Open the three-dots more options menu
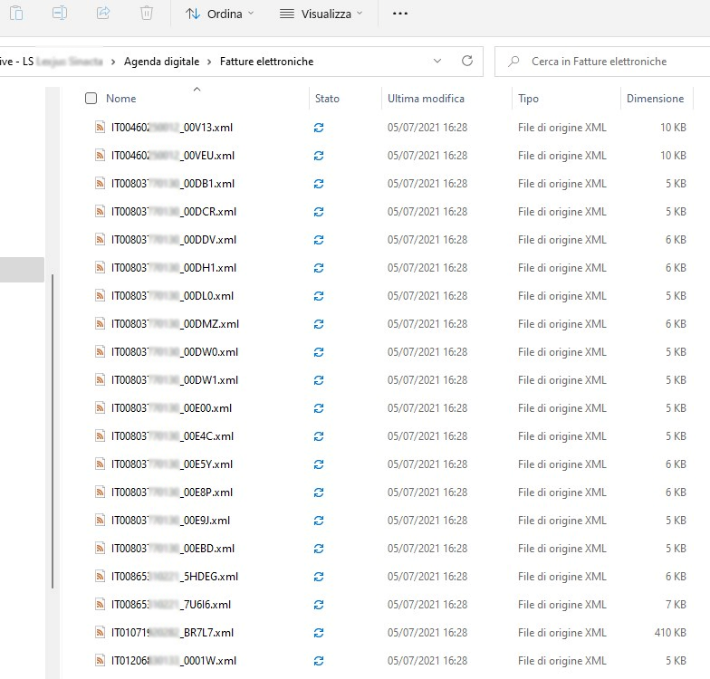Viewport: 710px width, 679px height. pyautogui.click(x=400, y=14)
